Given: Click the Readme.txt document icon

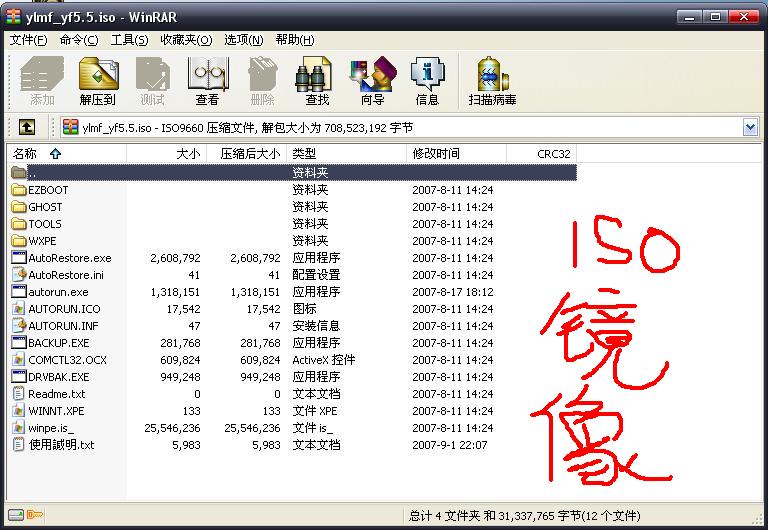Looking at the screenshot, I should pyautogui.click(x=19, y=394).
